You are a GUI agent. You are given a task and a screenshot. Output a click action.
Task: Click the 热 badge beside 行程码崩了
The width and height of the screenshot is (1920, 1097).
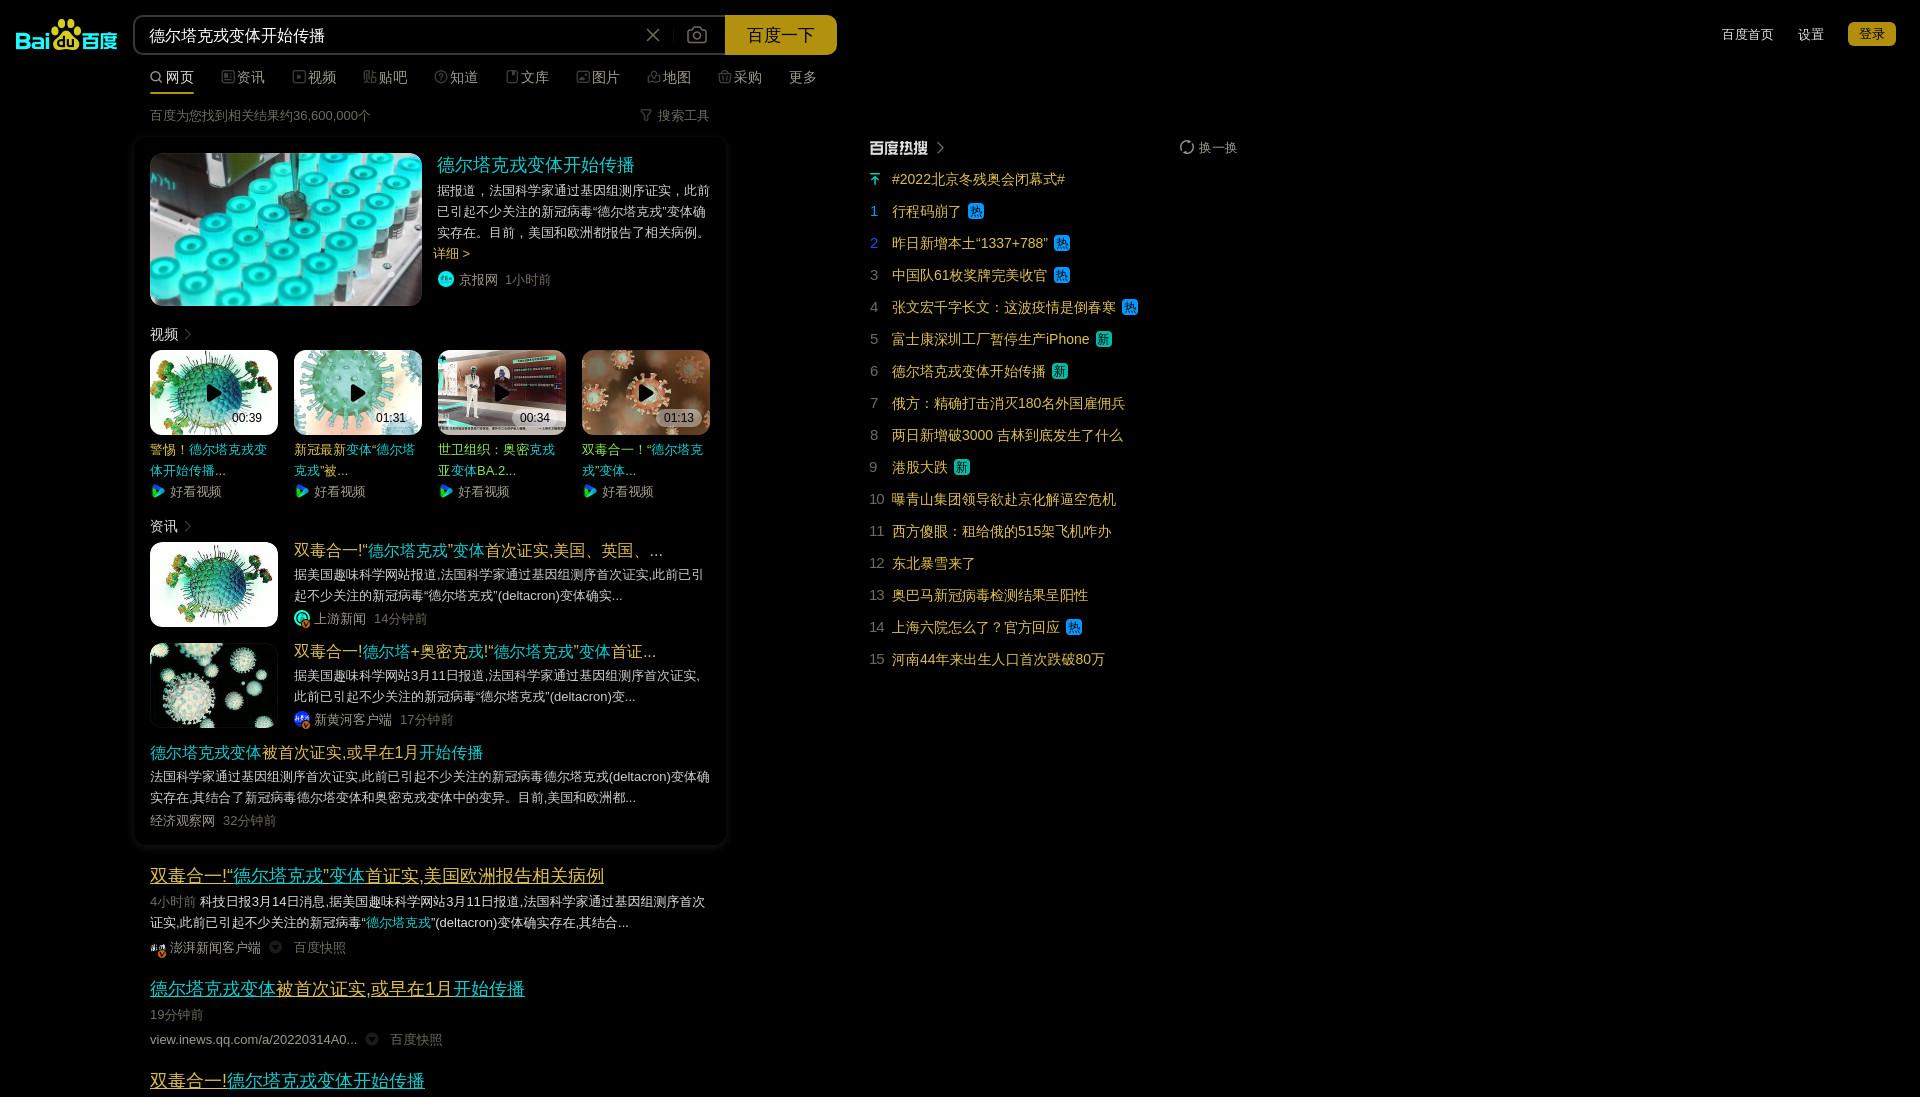tap(976, 211)
